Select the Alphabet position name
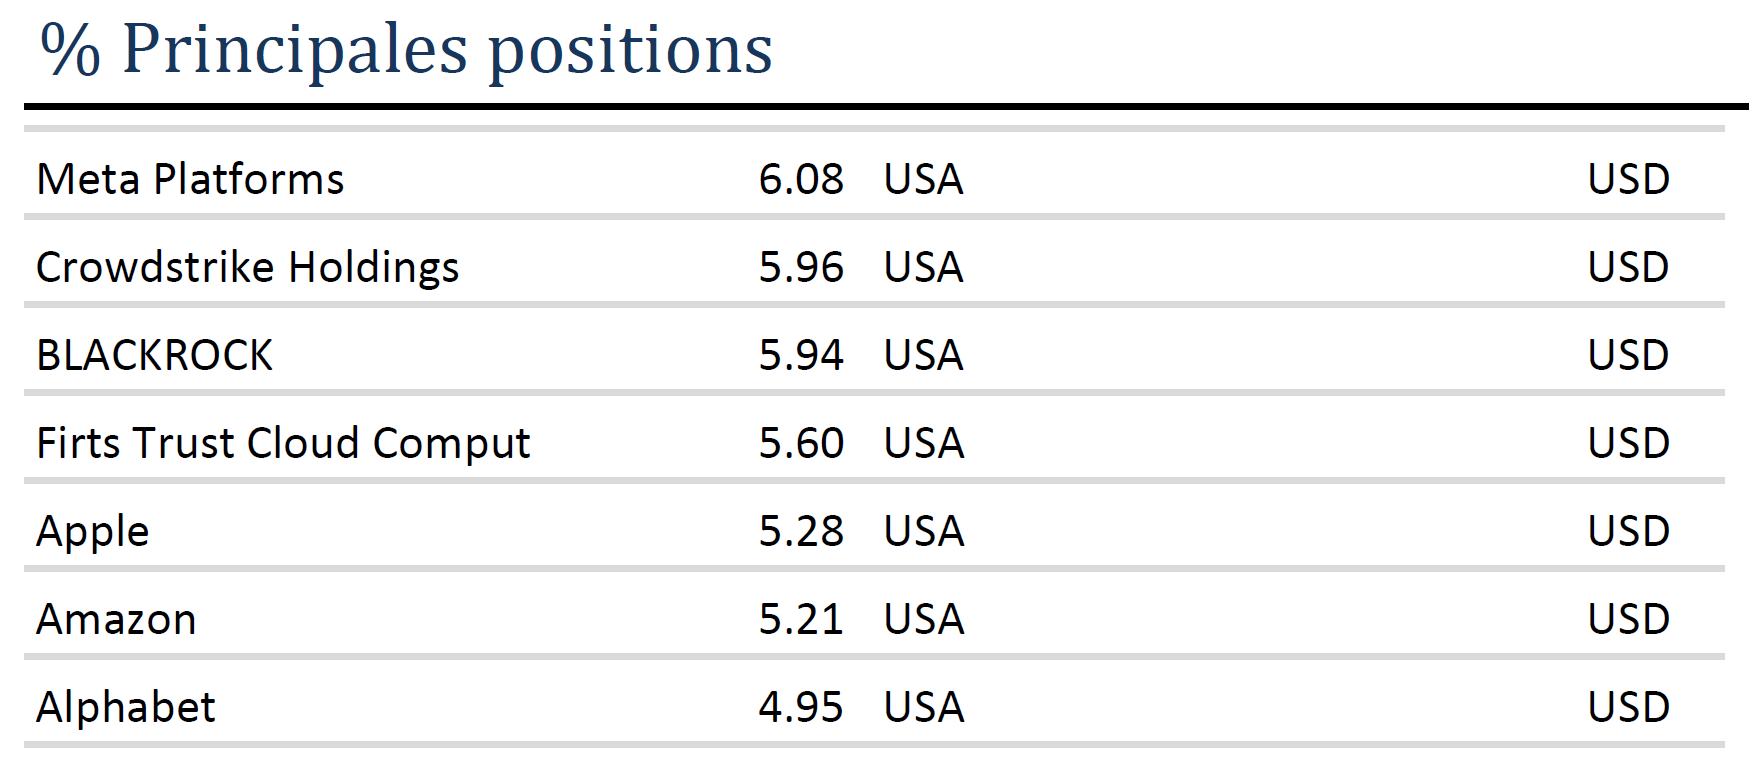 click(126, 708)
